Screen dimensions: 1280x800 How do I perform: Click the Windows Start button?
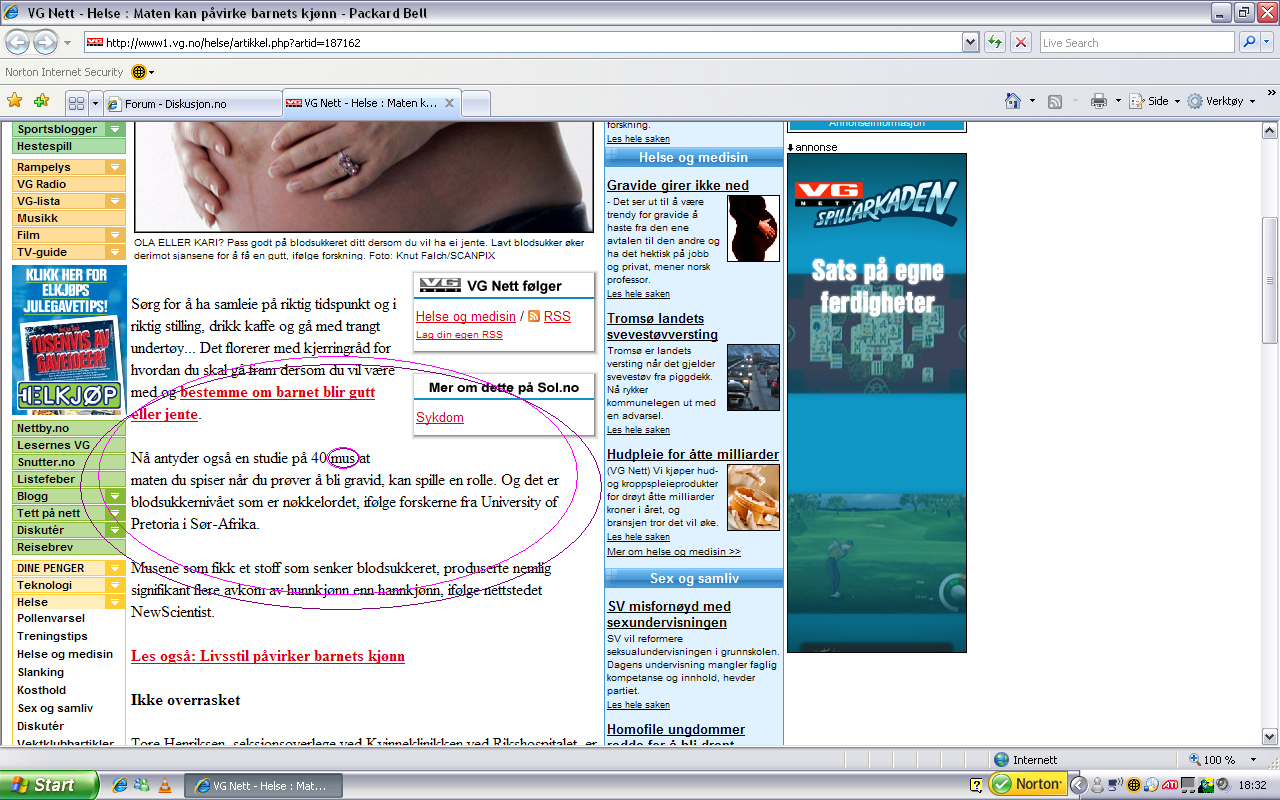pyautogui.click(x=50, y=785)
